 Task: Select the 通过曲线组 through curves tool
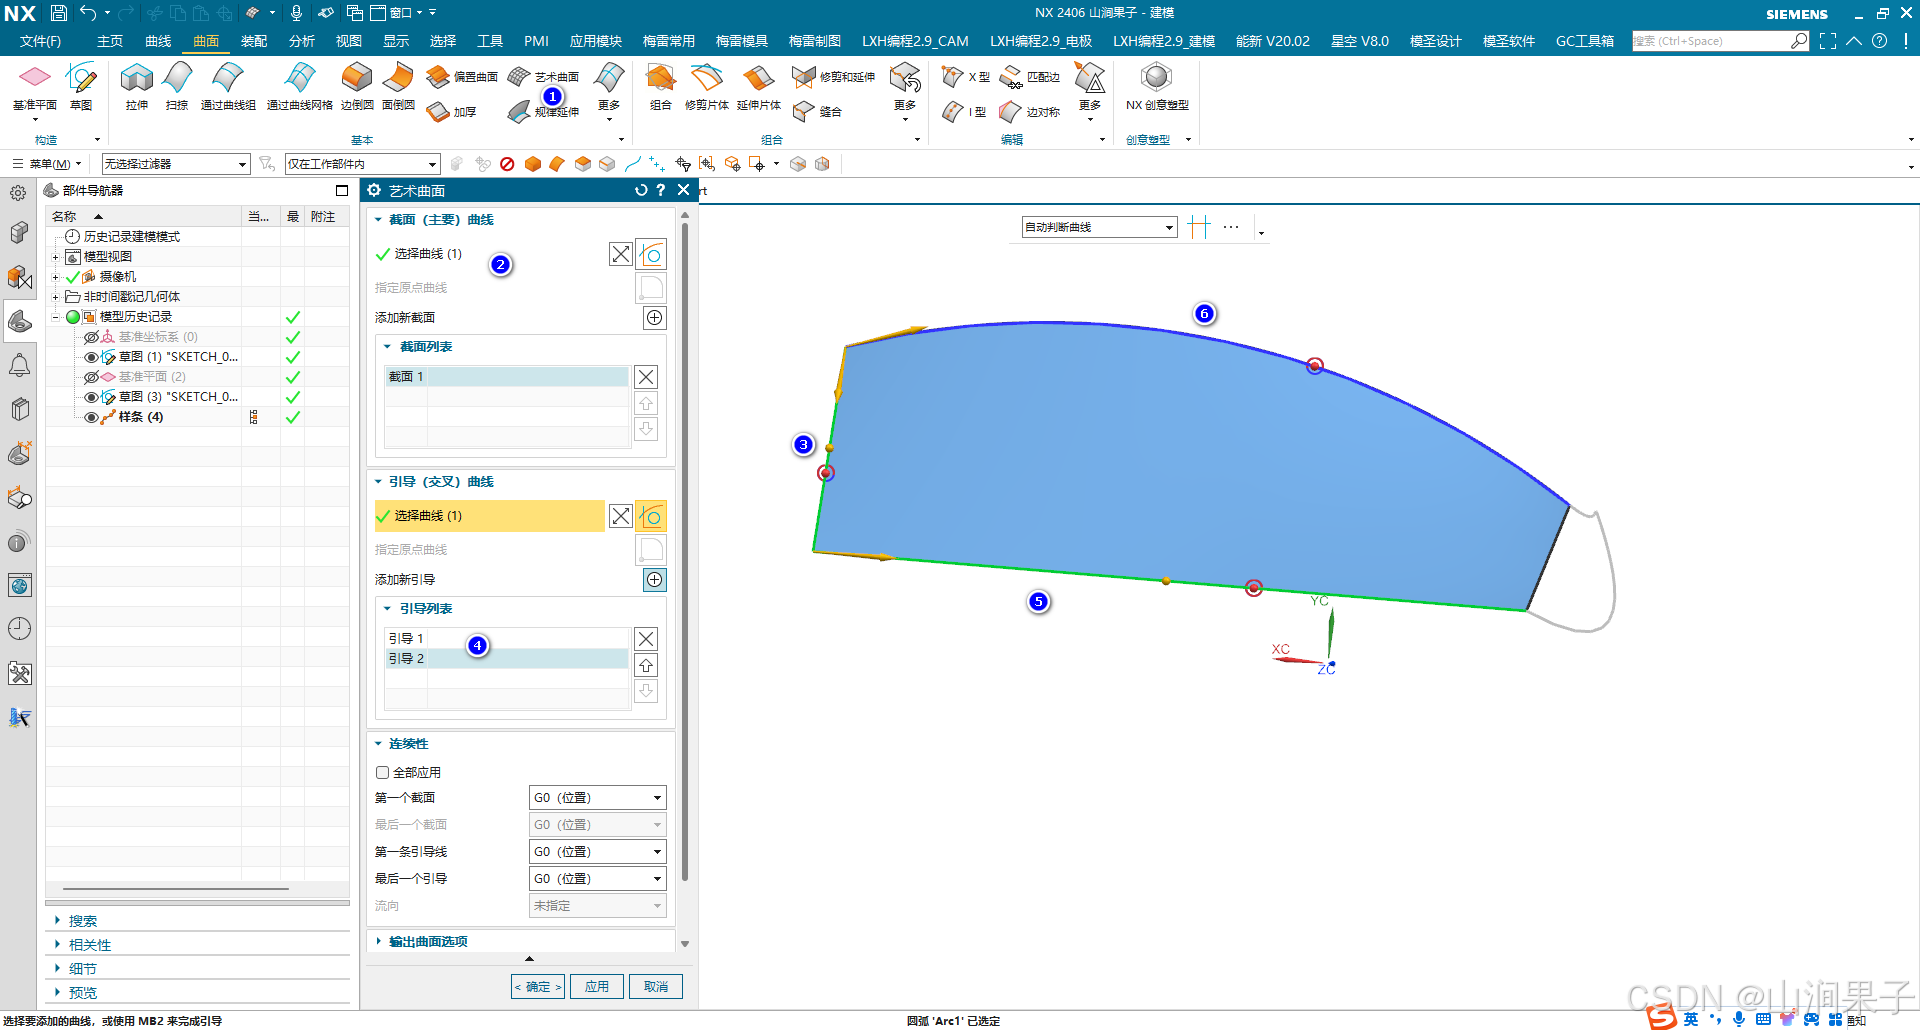click(228, 87)
